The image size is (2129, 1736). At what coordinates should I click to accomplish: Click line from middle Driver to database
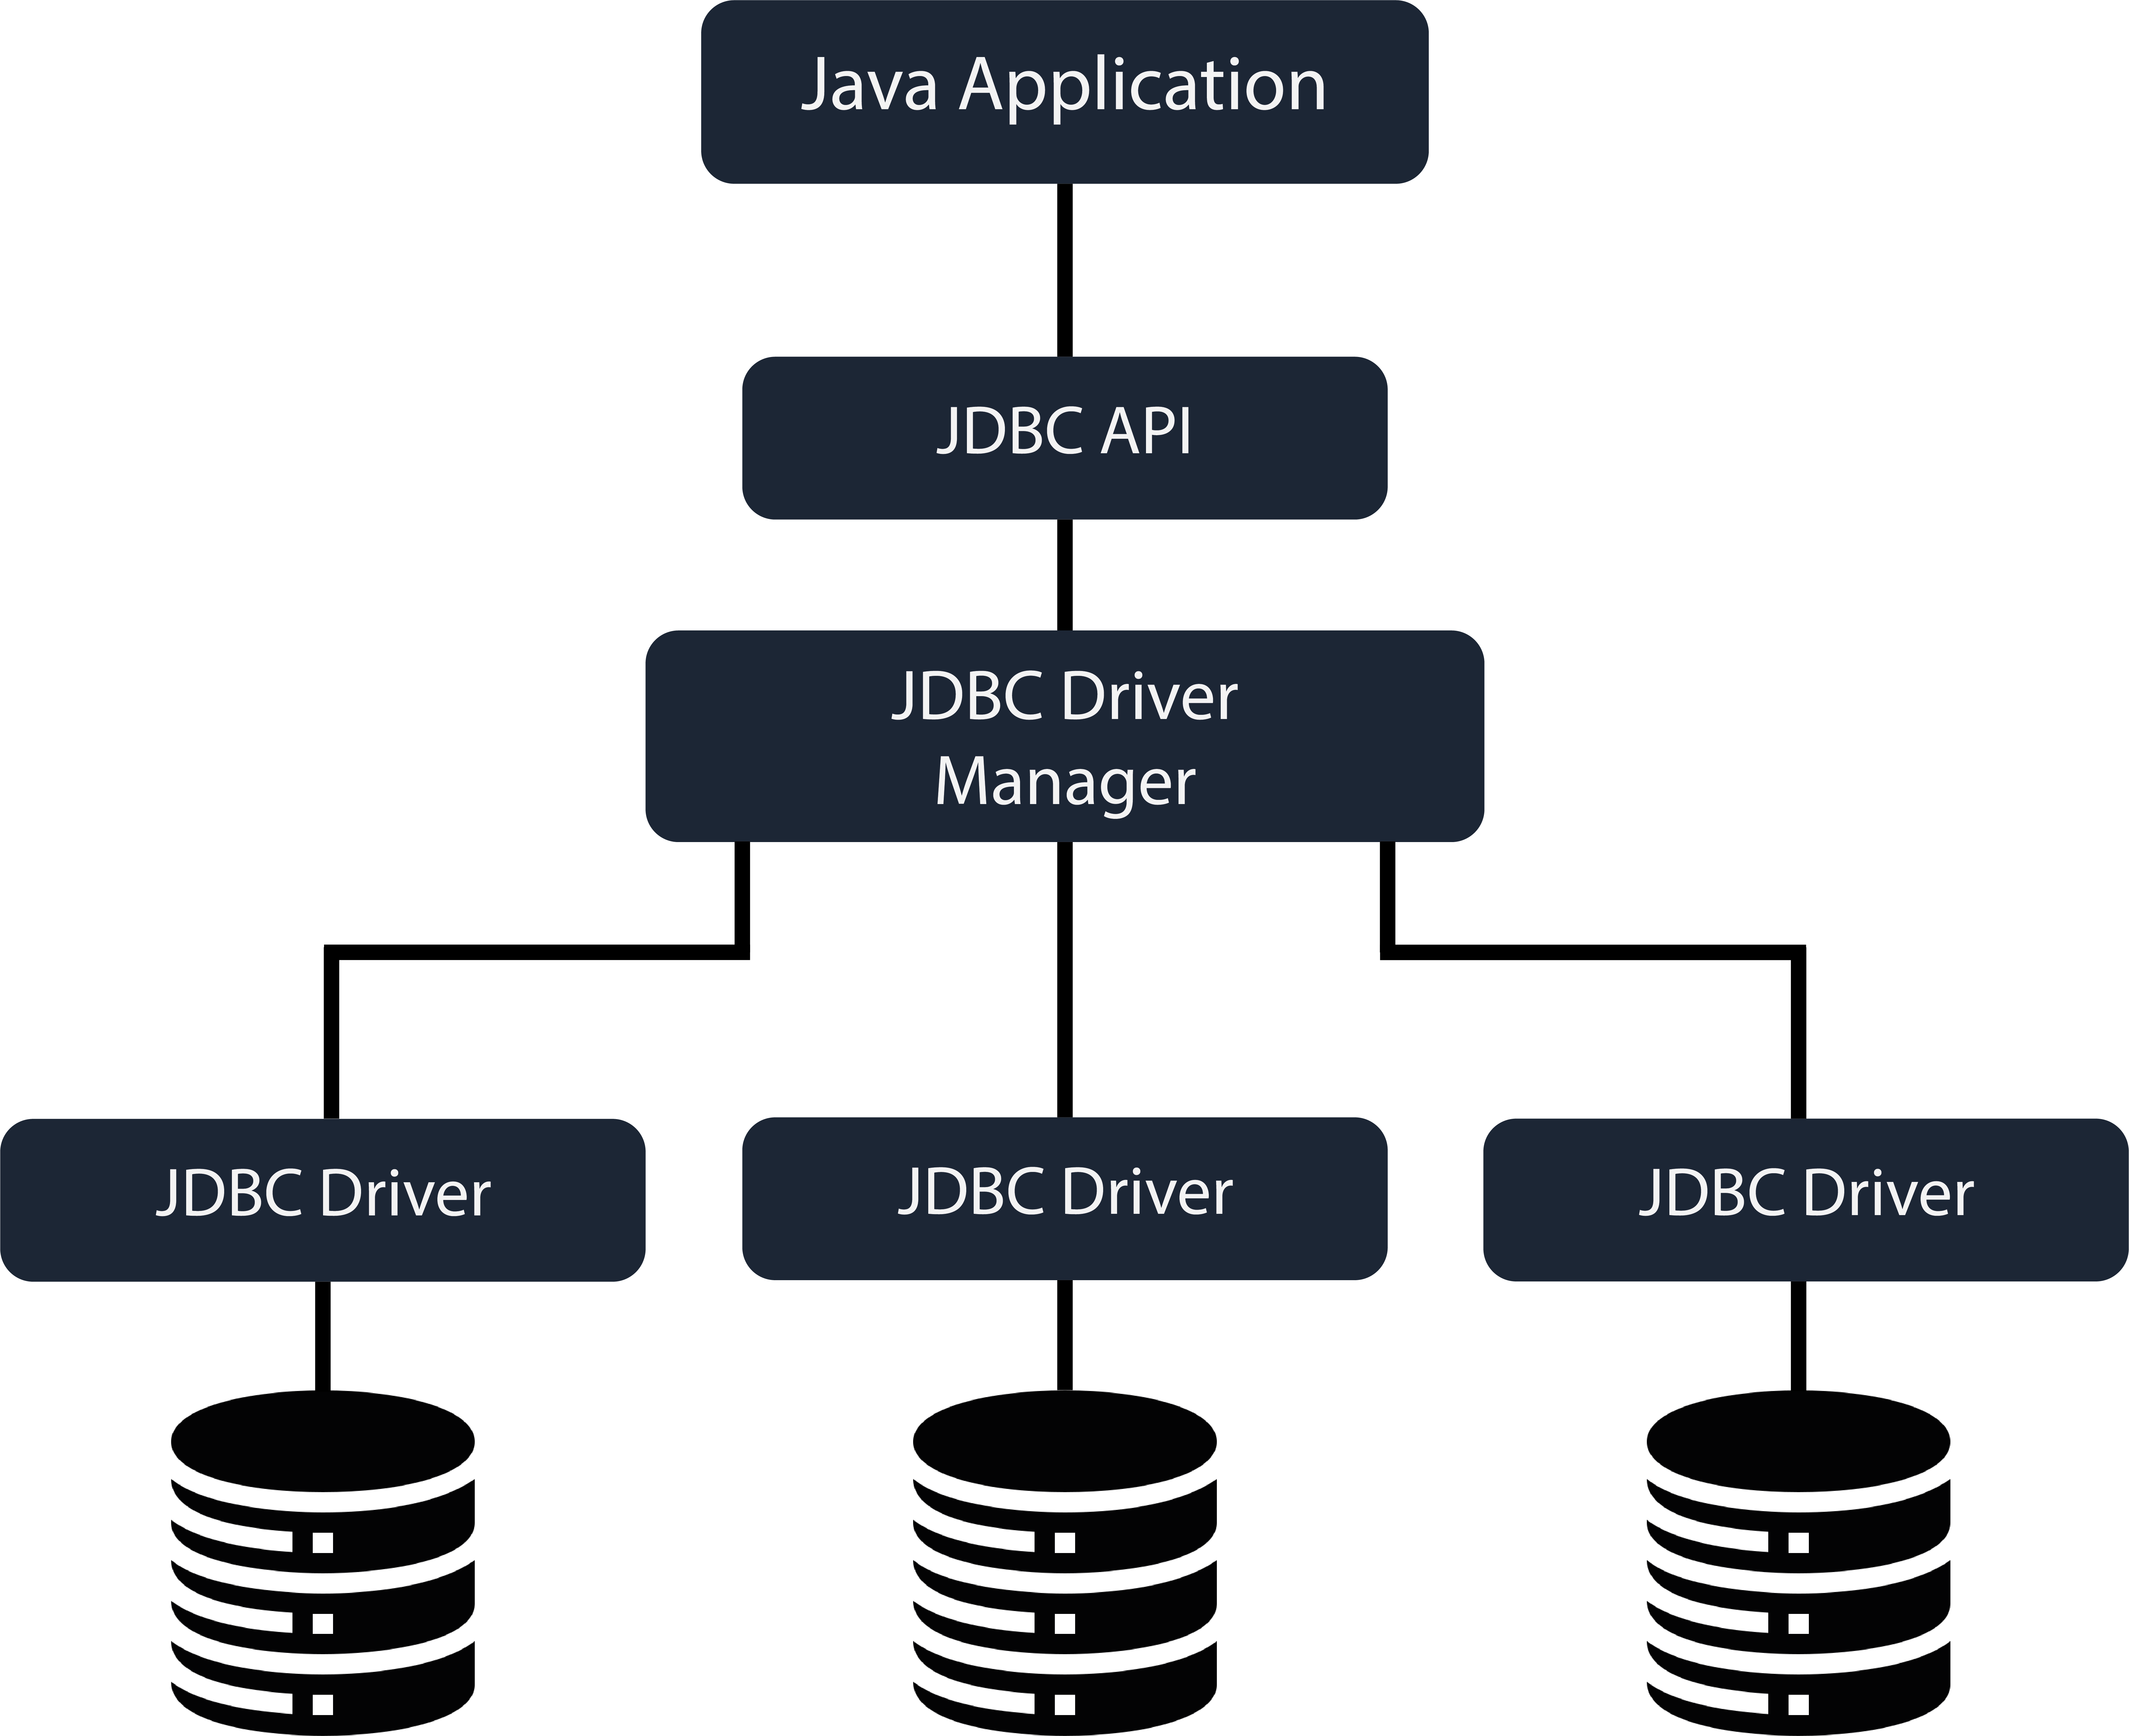pos(1065,1335)
